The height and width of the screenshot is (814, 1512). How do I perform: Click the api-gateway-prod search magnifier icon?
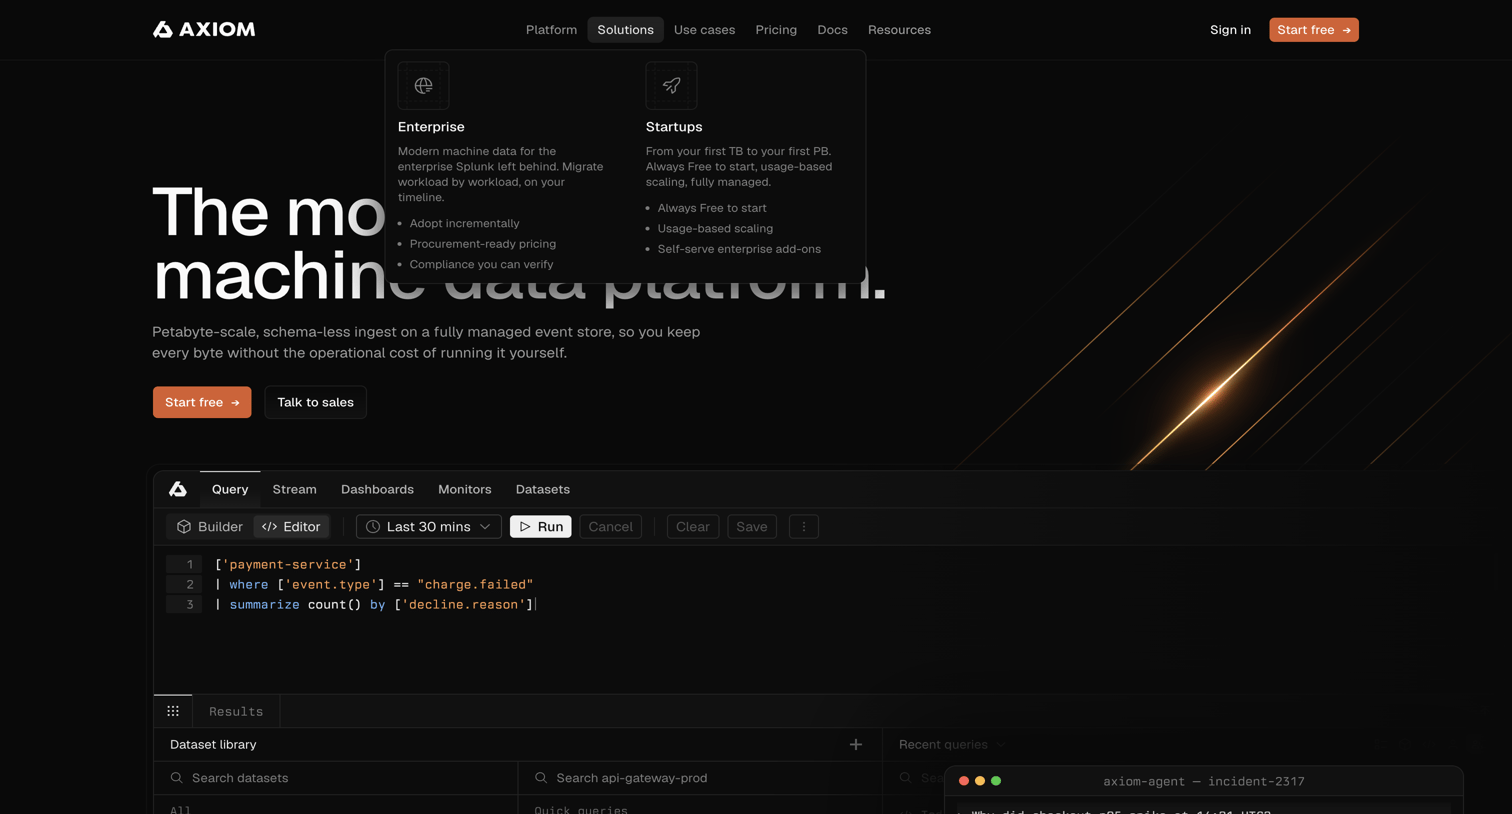[541, 778]
